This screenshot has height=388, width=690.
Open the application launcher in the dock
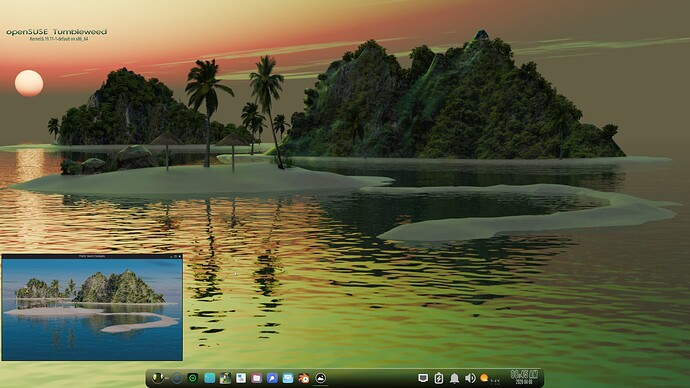[x=158, y=378]
